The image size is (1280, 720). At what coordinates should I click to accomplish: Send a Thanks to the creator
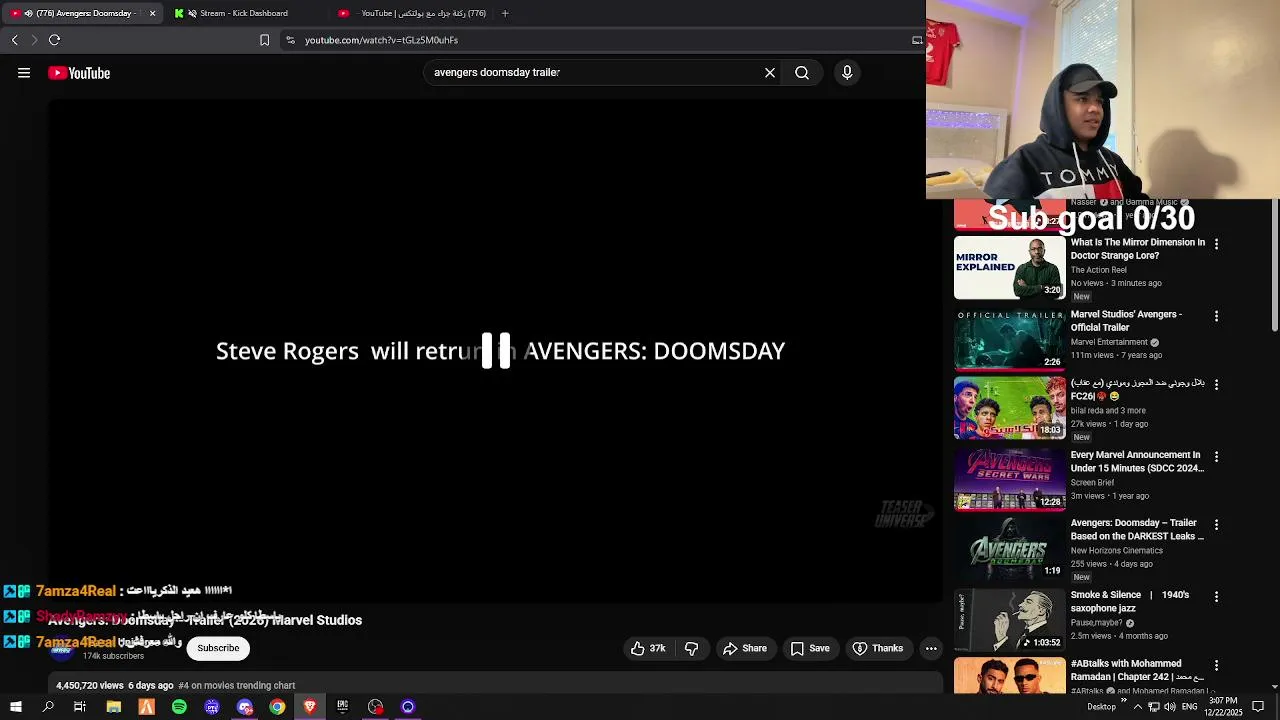coord(877,648)
